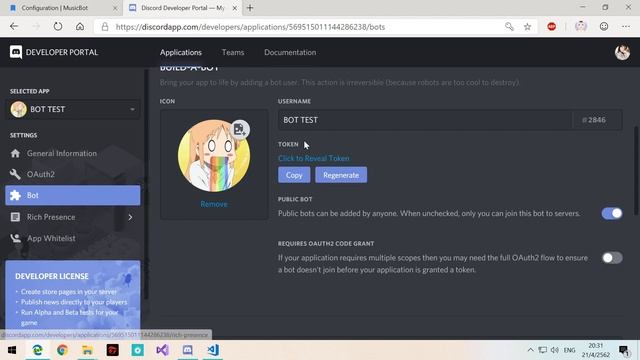Open the smiley feedback icon
The image size is (640, 360).
604,27
